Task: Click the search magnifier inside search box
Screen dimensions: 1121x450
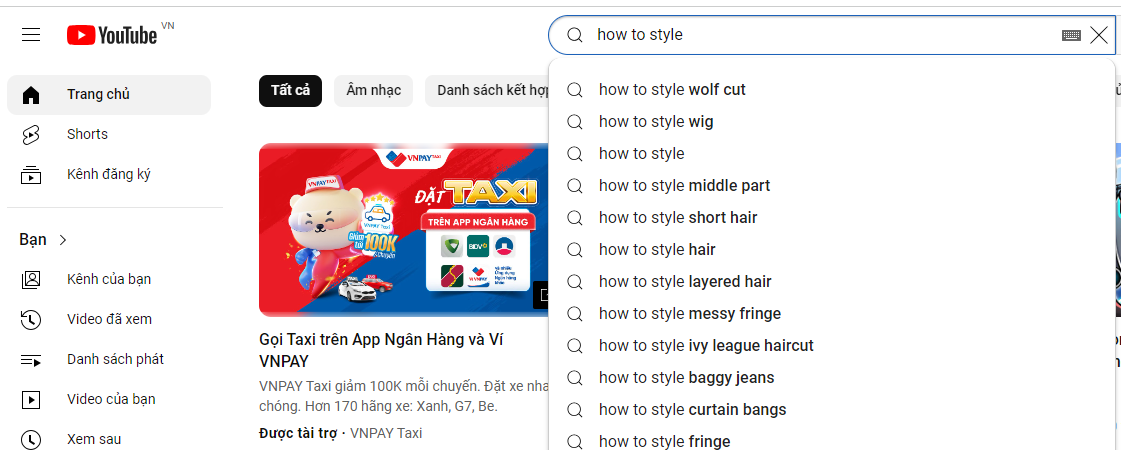Action: click(575, 34)
